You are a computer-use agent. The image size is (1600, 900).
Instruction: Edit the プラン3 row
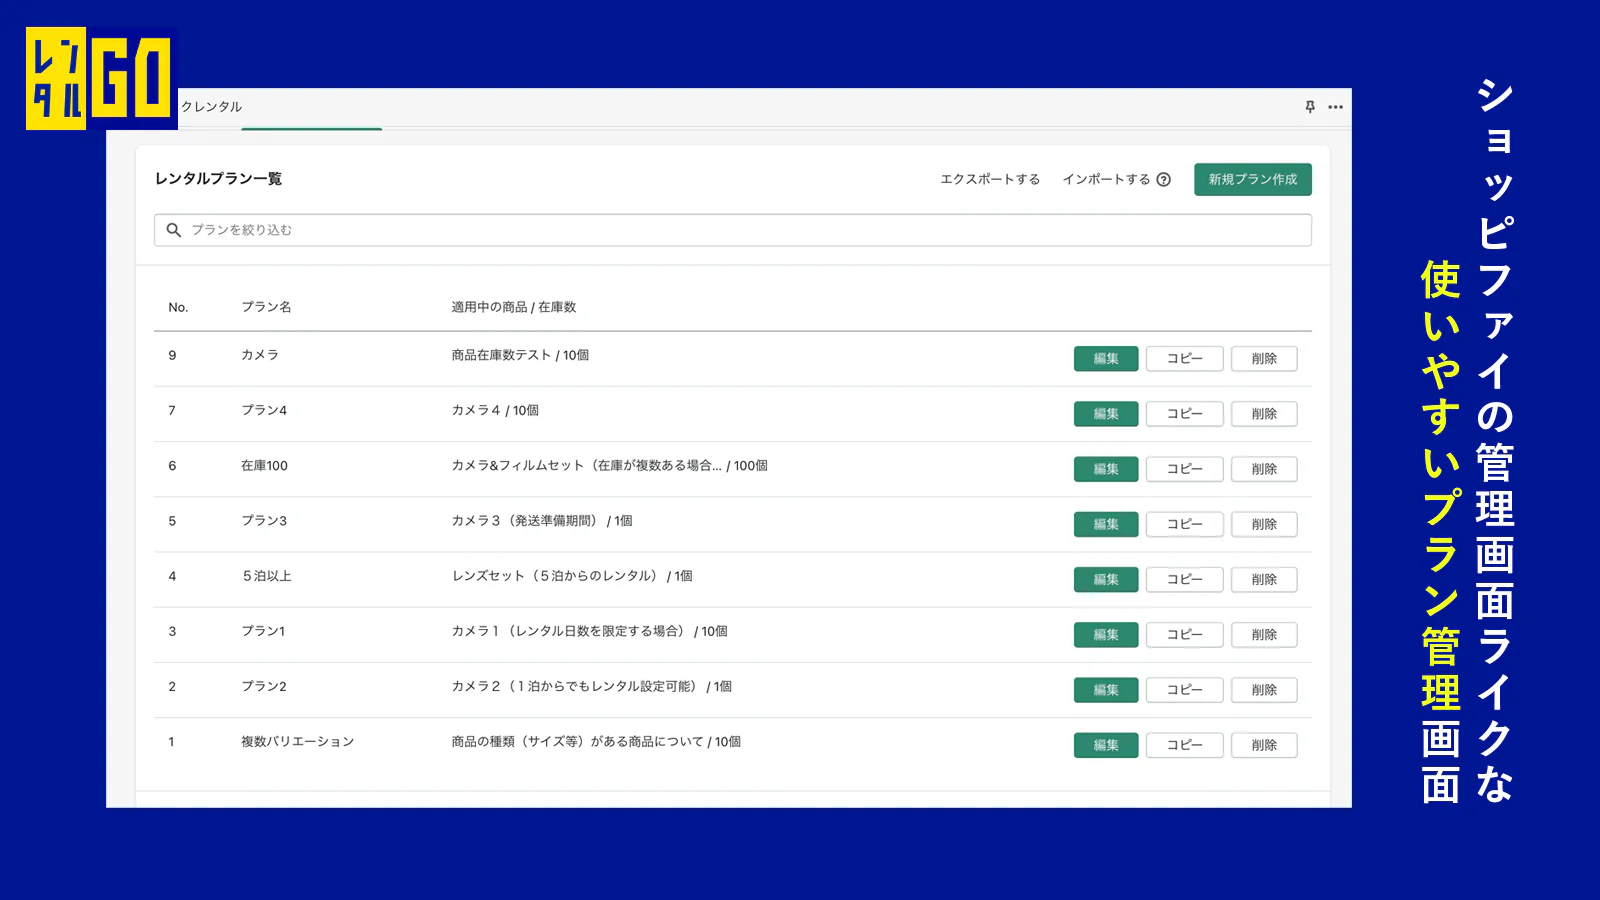(1106, 524)
